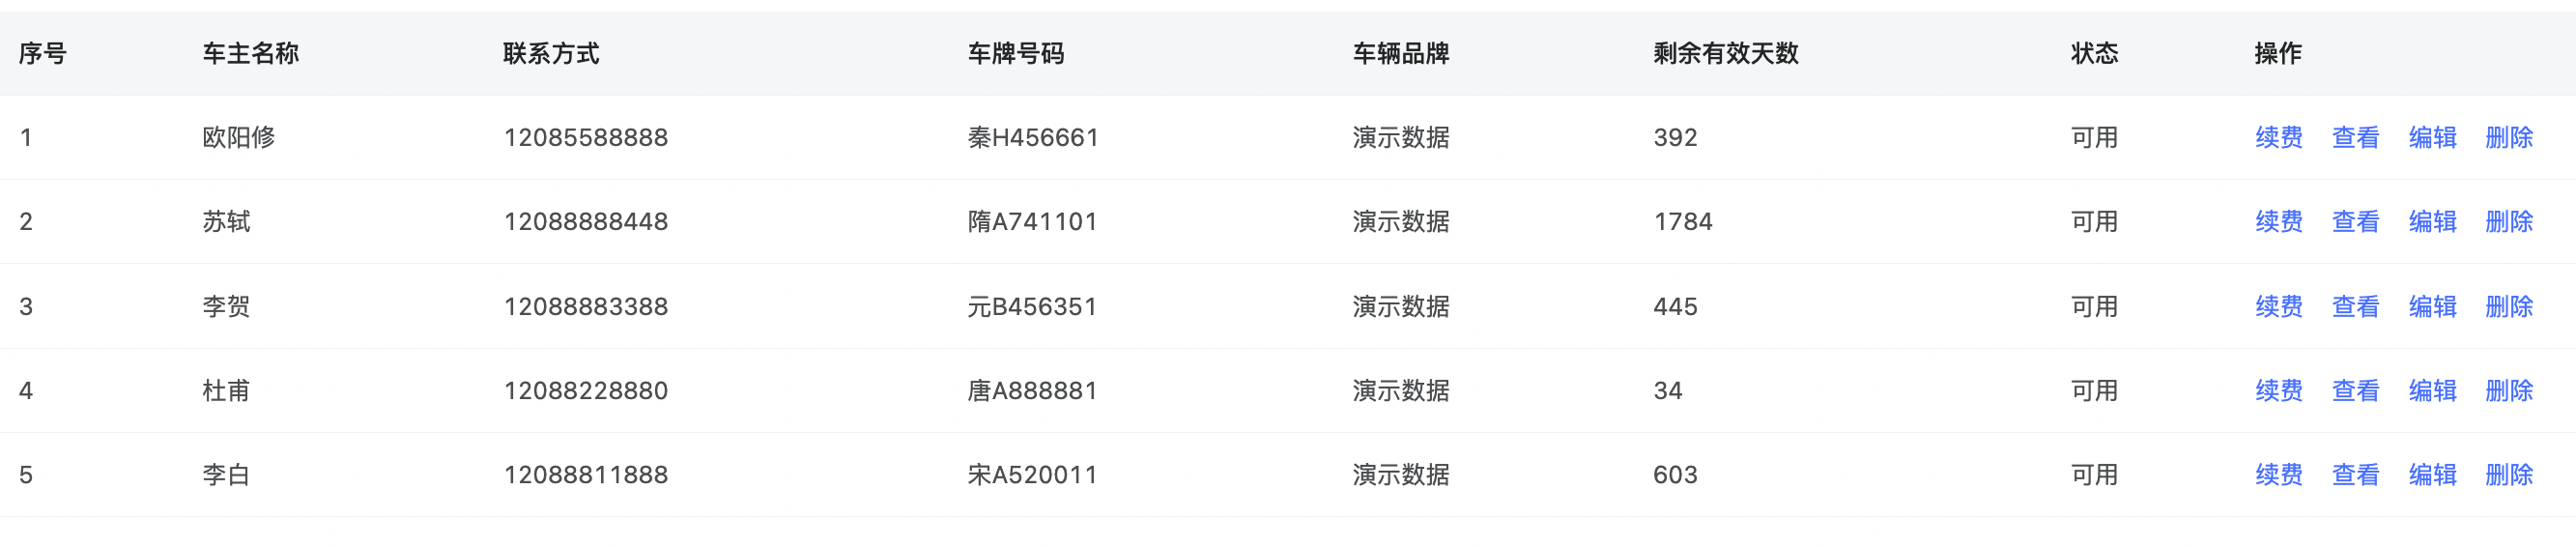
Task: Edit 李贺's entry with 编辑
Action: pos(2433,307)
